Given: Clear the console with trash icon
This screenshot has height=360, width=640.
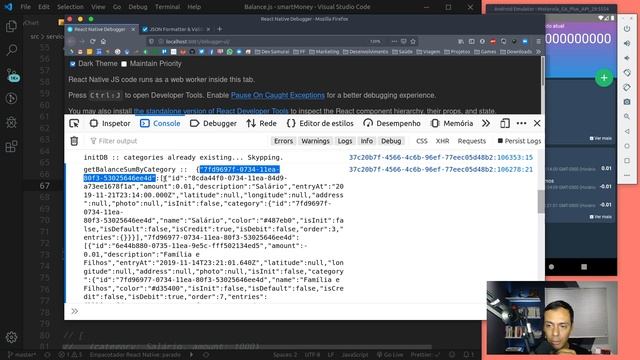Looking at the screenshot, I should 74,141.
